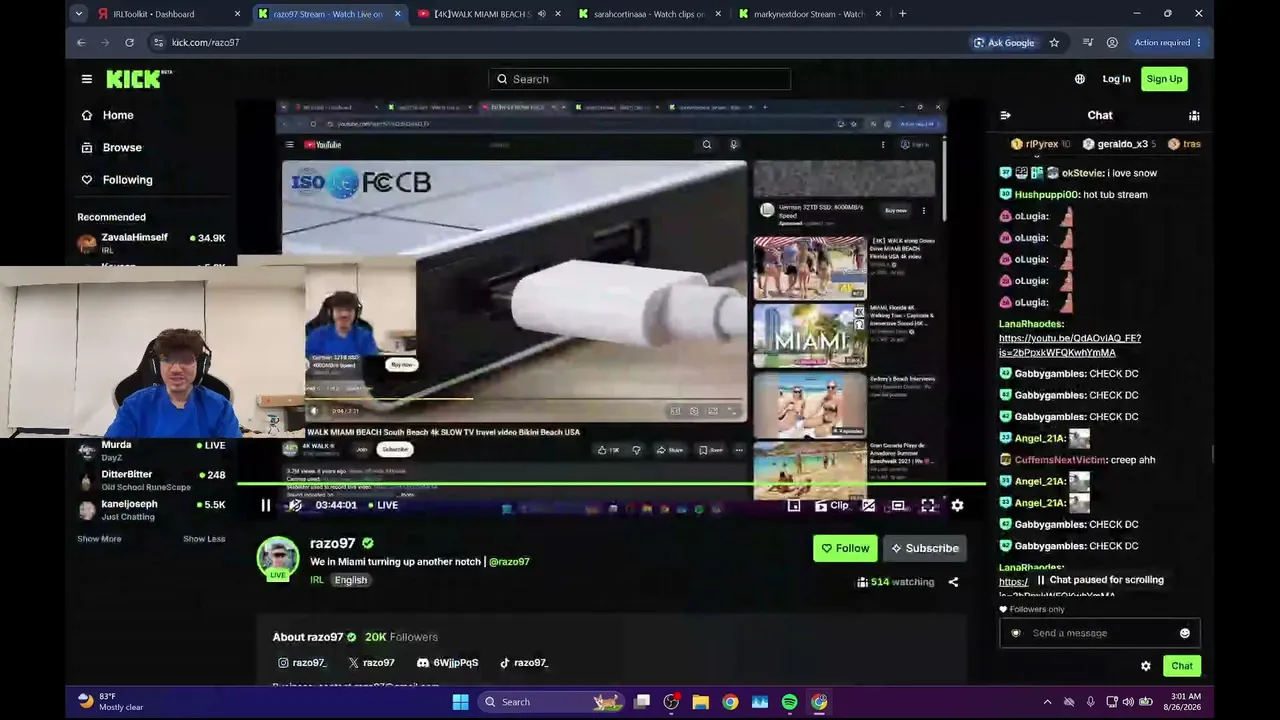Screen dimensions: 1280x720
Task: Click the English language tag
Action: (351, 580)
